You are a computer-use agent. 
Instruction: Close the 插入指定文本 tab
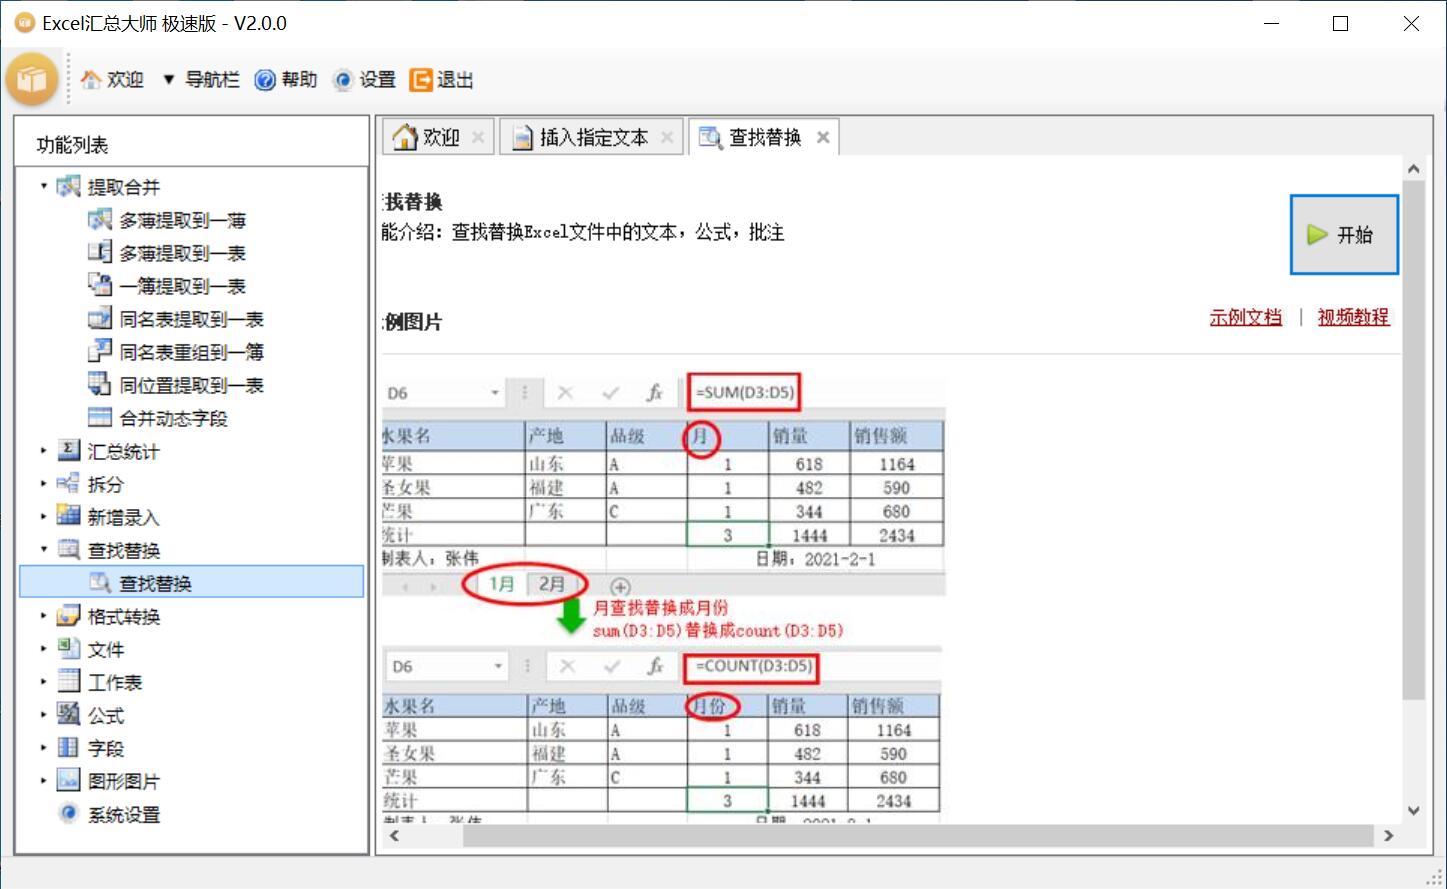click(667, 137)
